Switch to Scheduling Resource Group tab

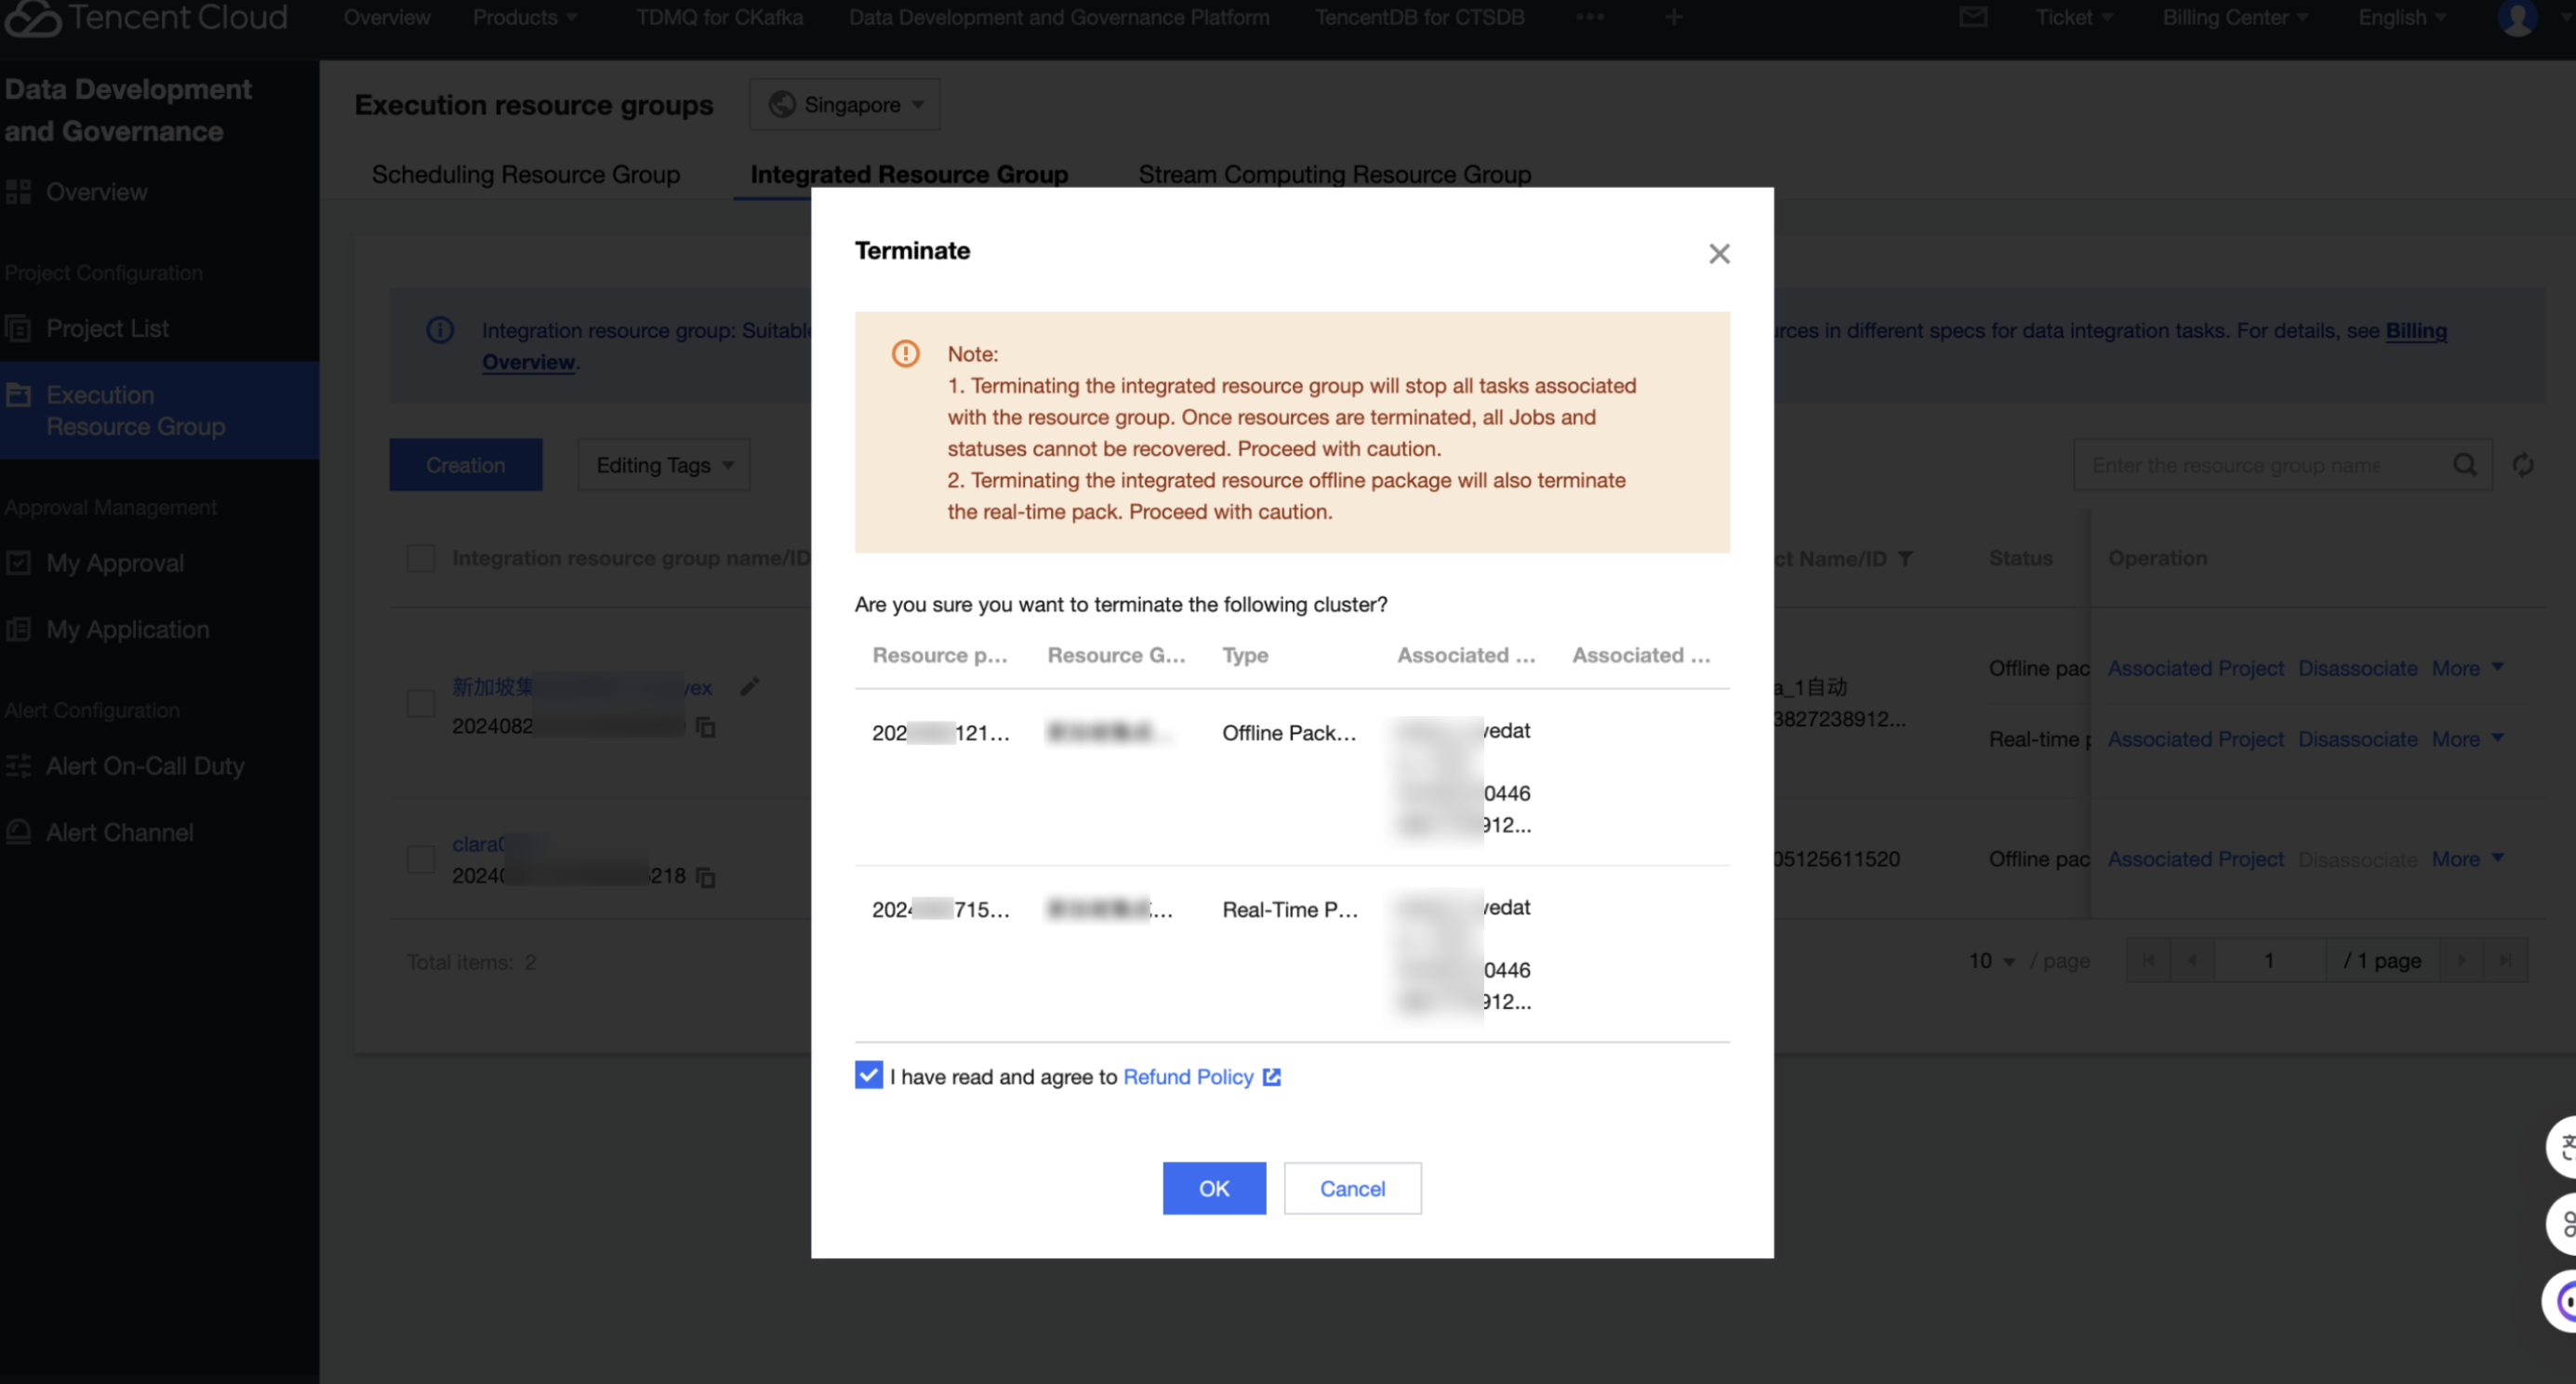point(526,174)
